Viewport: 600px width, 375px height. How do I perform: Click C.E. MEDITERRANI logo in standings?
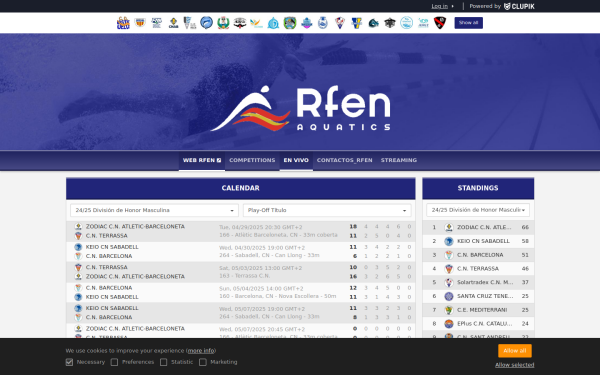click(449, 310)
